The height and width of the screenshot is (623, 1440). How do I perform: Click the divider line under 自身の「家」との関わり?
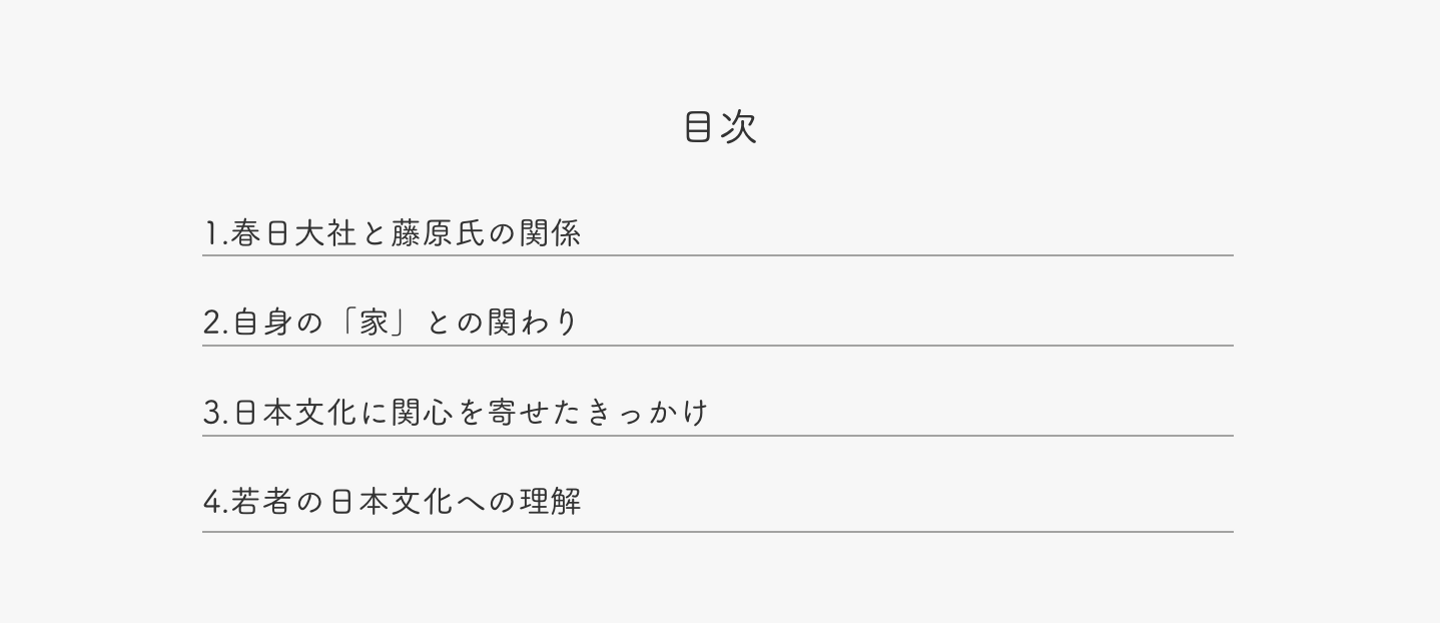pos(717,346)
